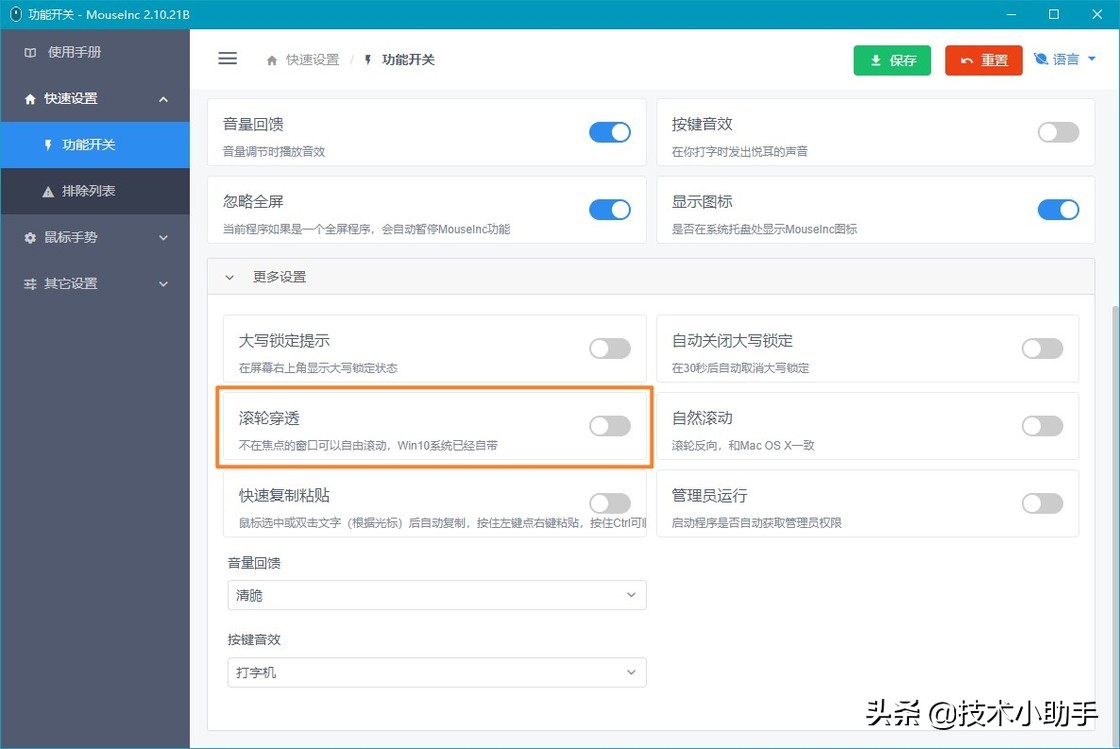
Task: Turn on 滚轮穿透 scroll pass-through
Action: tap(609, 425)
